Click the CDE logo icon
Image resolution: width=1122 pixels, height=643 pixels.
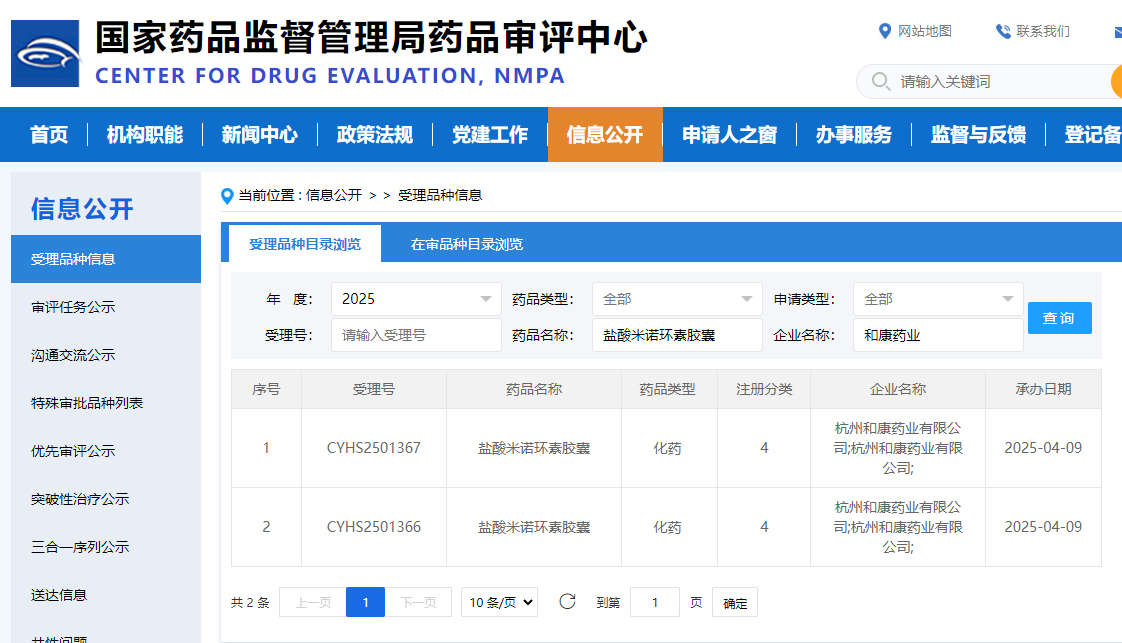pos(45,53)
